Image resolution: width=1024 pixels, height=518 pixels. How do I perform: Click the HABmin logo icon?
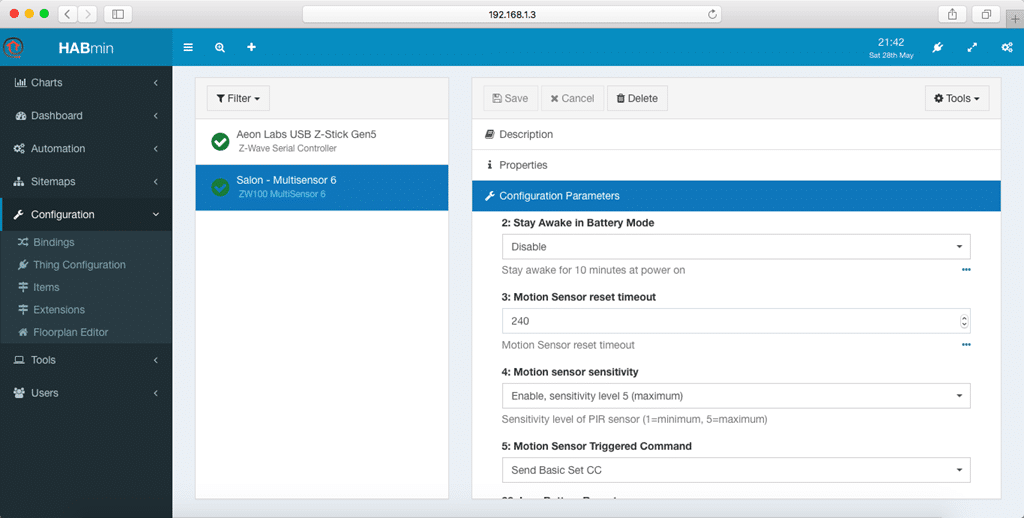[x=13, y=48]
